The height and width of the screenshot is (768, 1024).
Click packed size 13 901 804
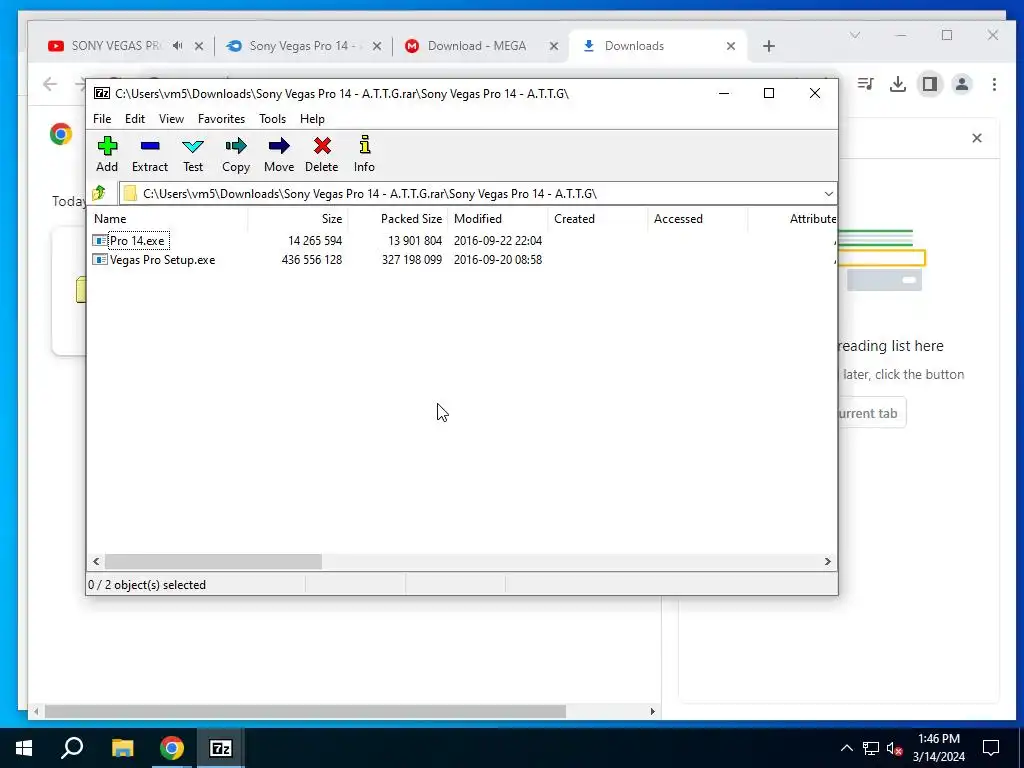415,241
